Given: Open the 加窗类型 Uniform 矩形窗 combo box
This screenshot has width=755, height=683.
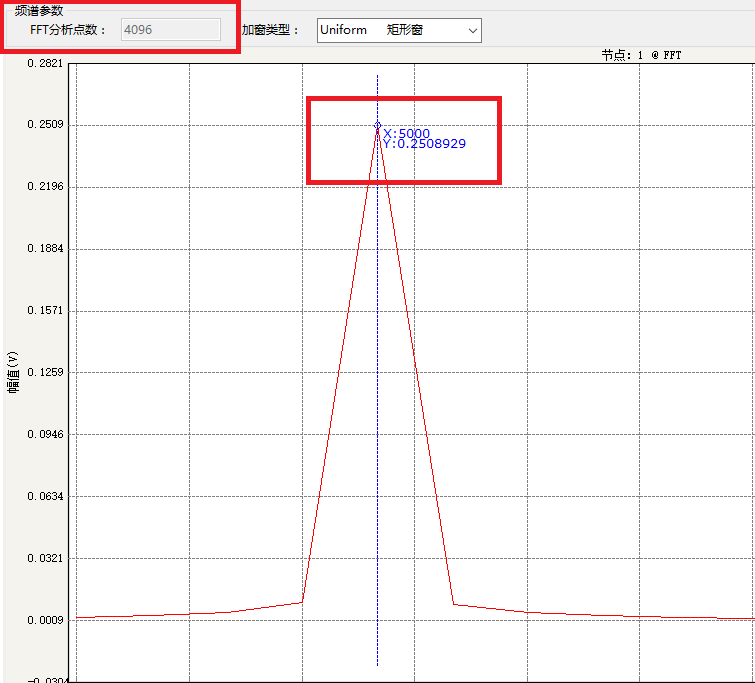Looking at the screenshot, I should [x=399, y=30].
